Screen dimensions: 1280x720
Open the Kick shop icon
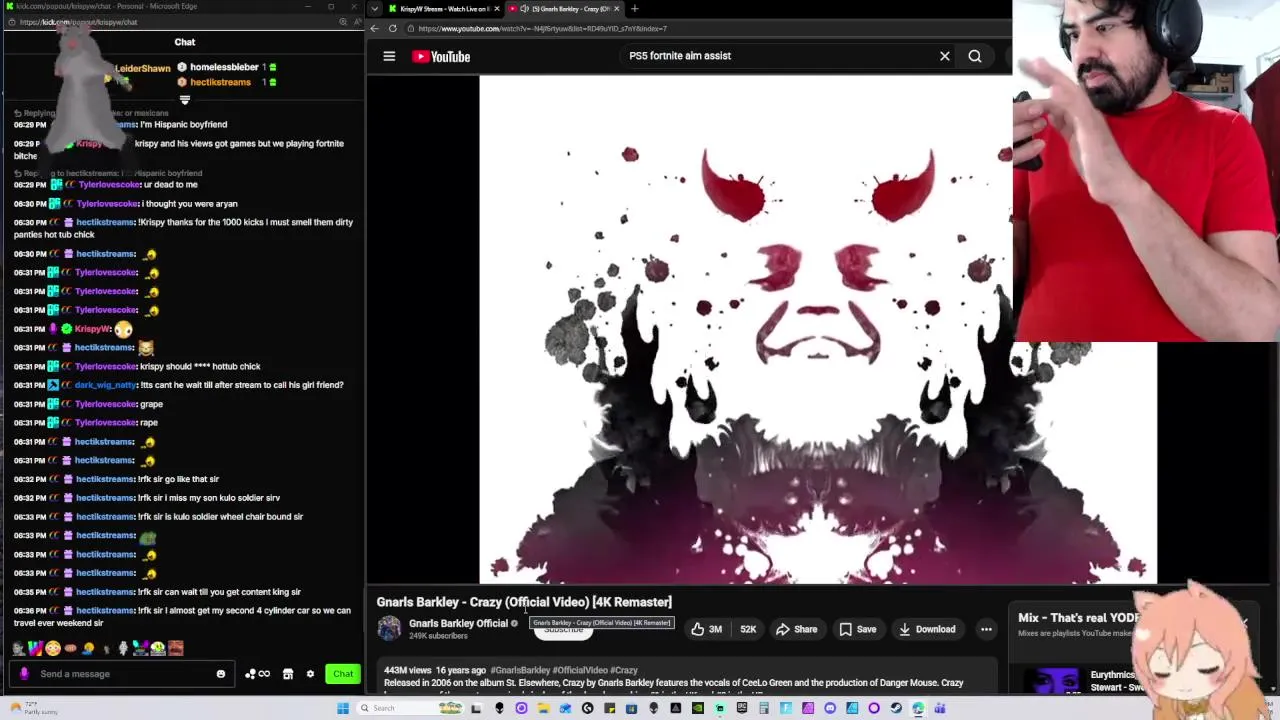tap(287, 674)
